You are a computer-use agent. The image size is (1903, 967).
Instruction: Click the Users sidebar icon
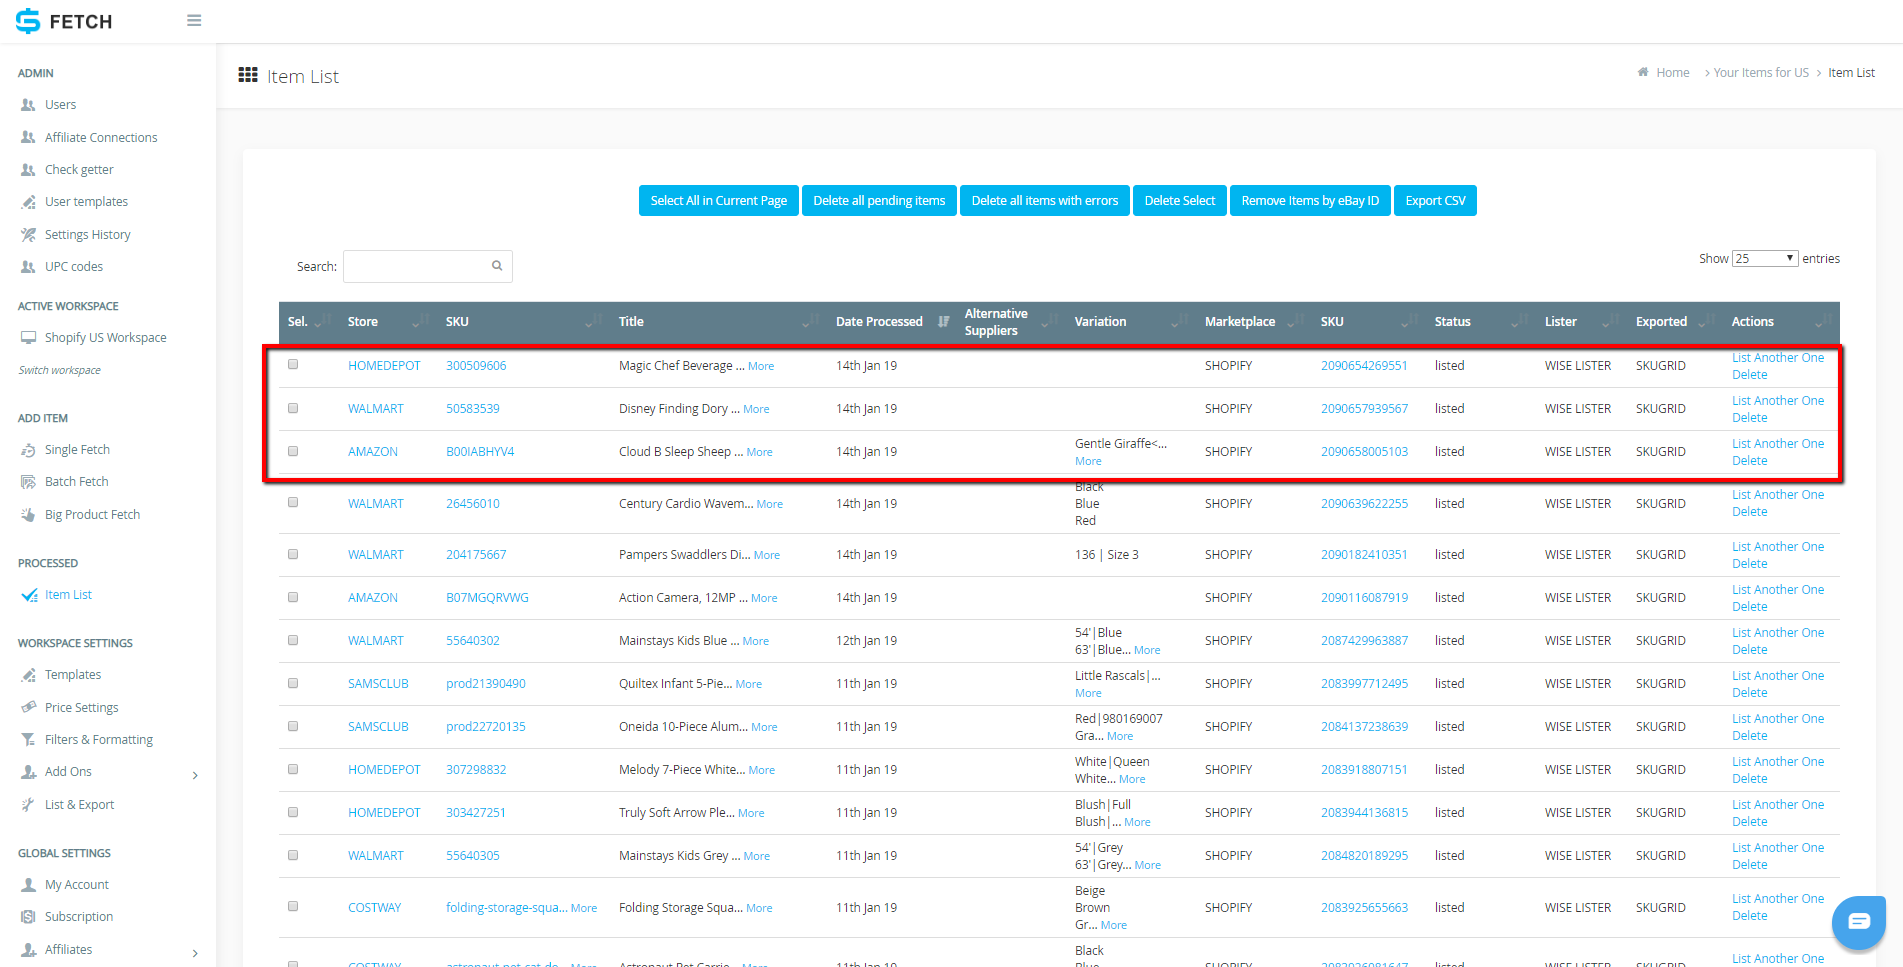click(28, 105)
